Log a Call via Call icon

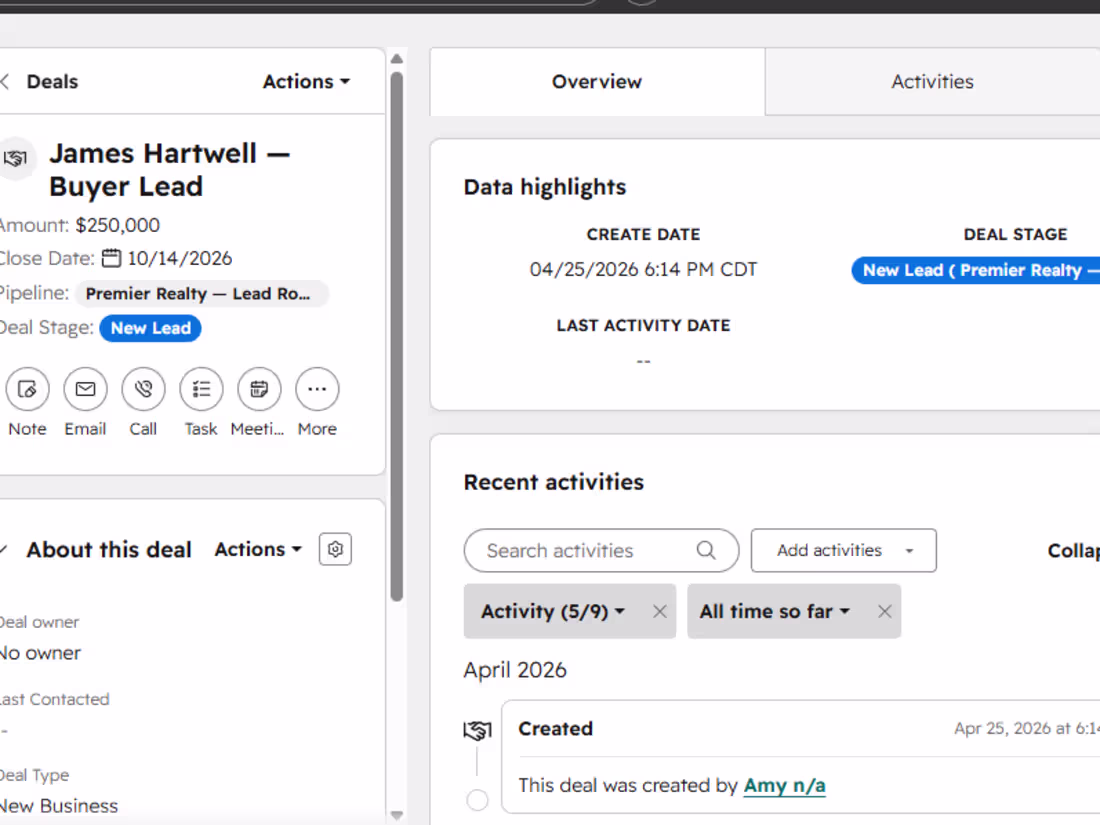[x=143, y=389]
